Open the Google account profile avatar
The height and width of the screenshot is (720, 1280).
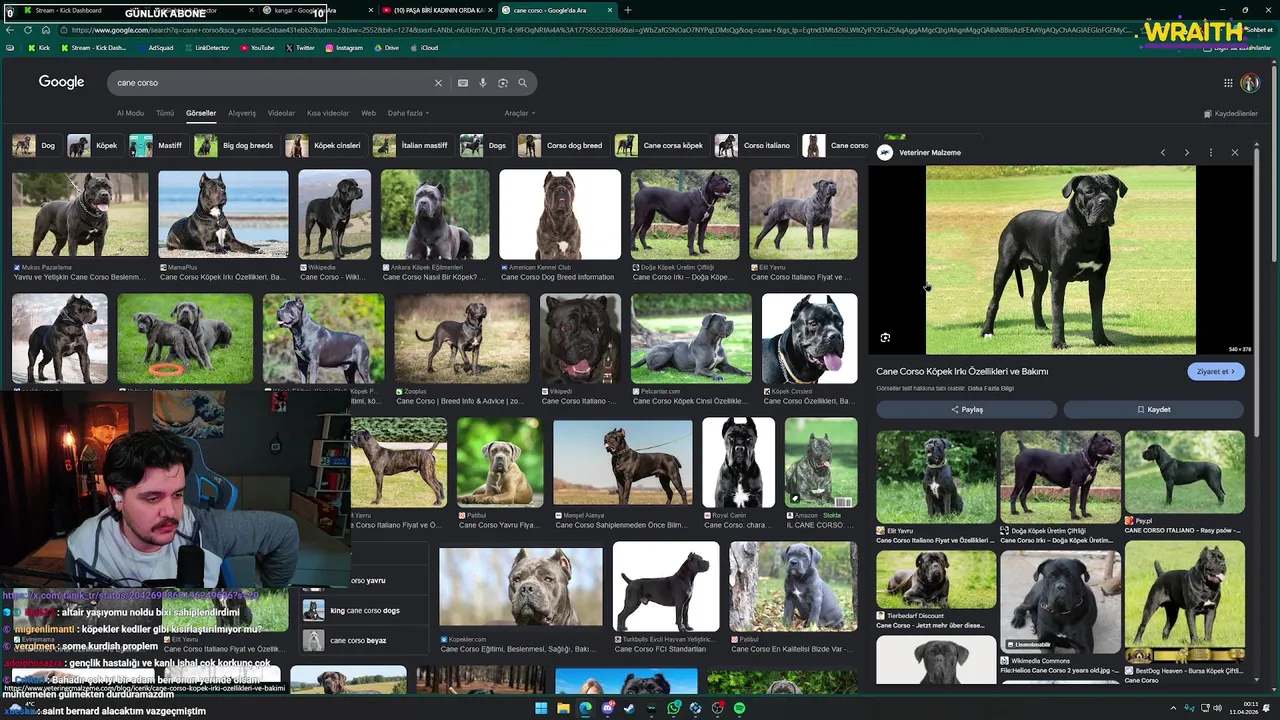[x=1250, y=83]
